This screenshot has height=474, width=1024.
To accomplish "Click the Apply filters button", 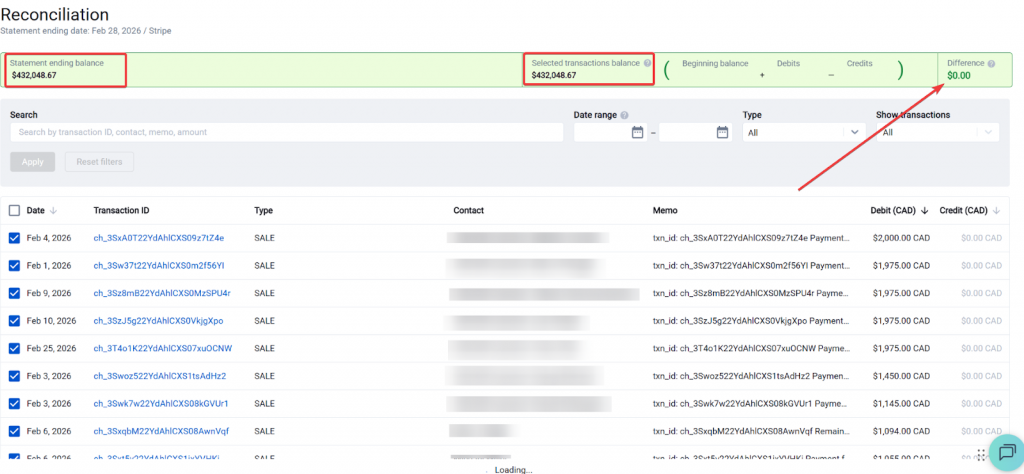I will (33, 162).
